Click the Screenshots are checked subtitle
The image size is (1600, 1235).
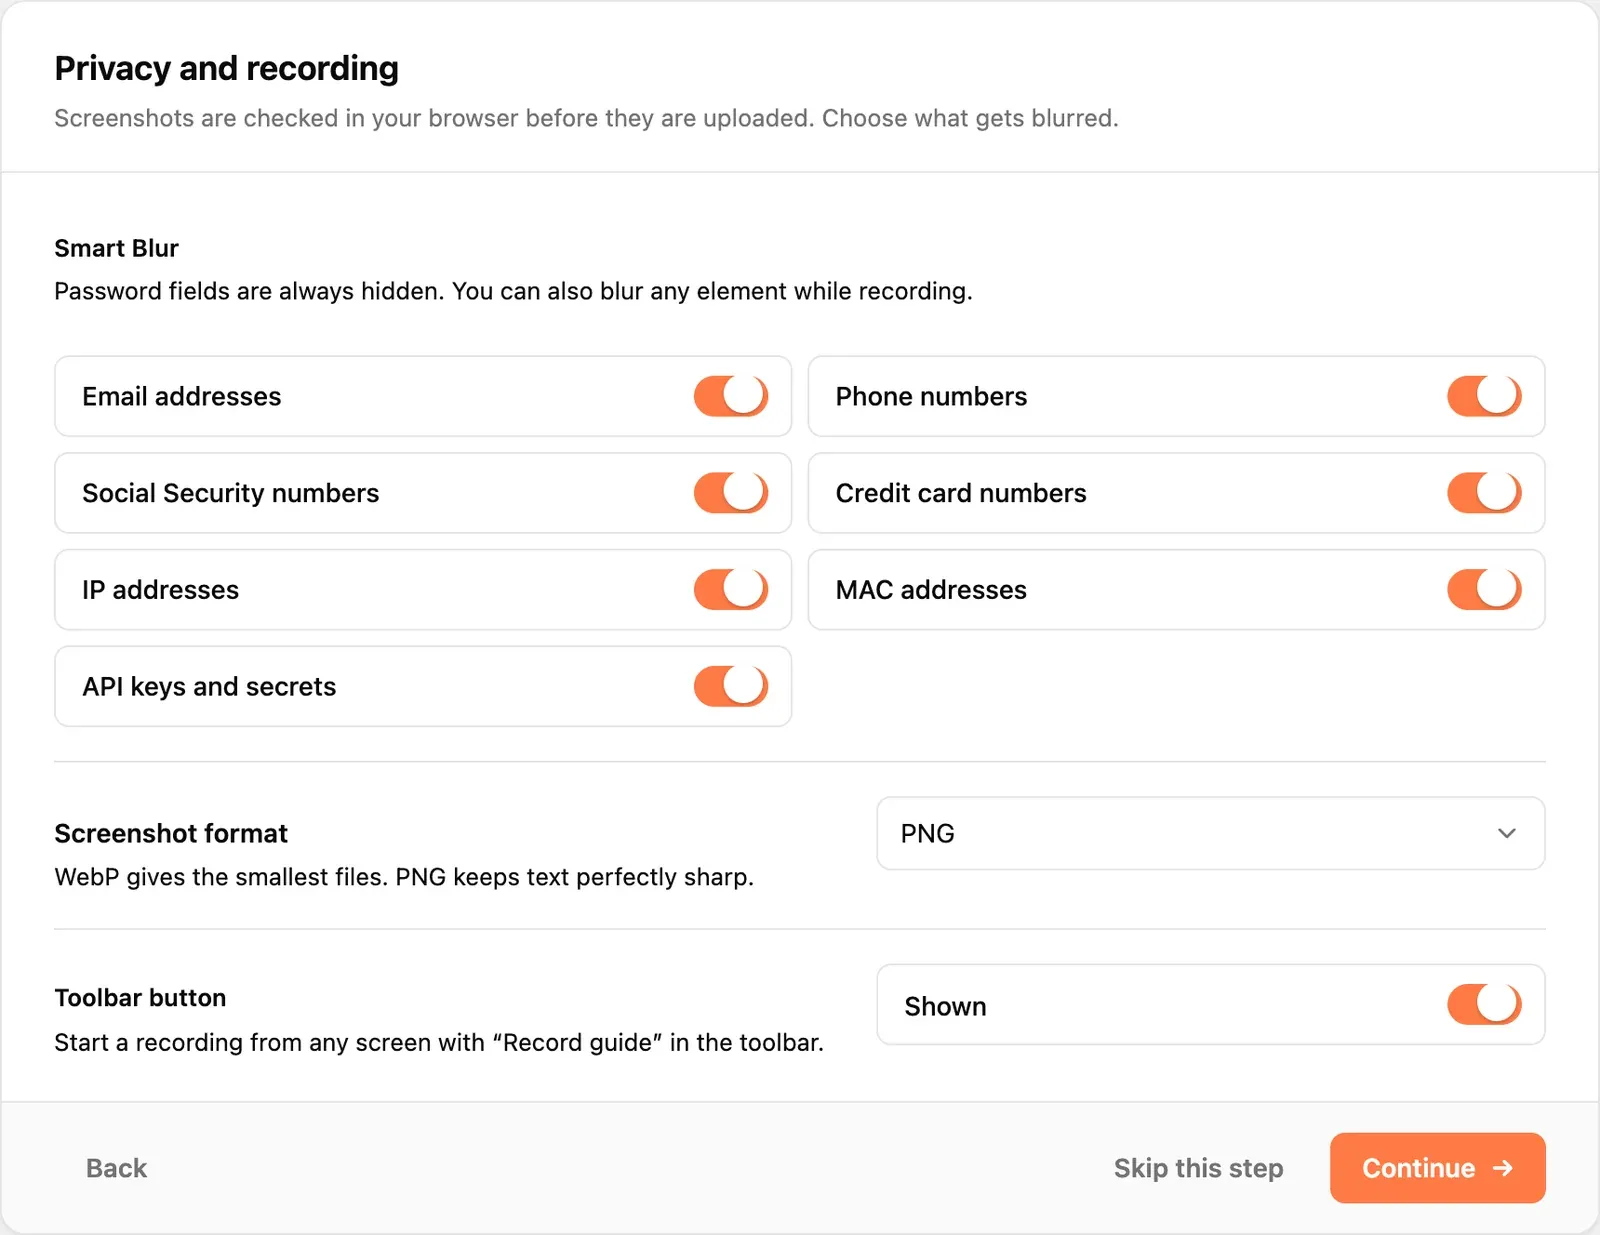tap(586, 118)
